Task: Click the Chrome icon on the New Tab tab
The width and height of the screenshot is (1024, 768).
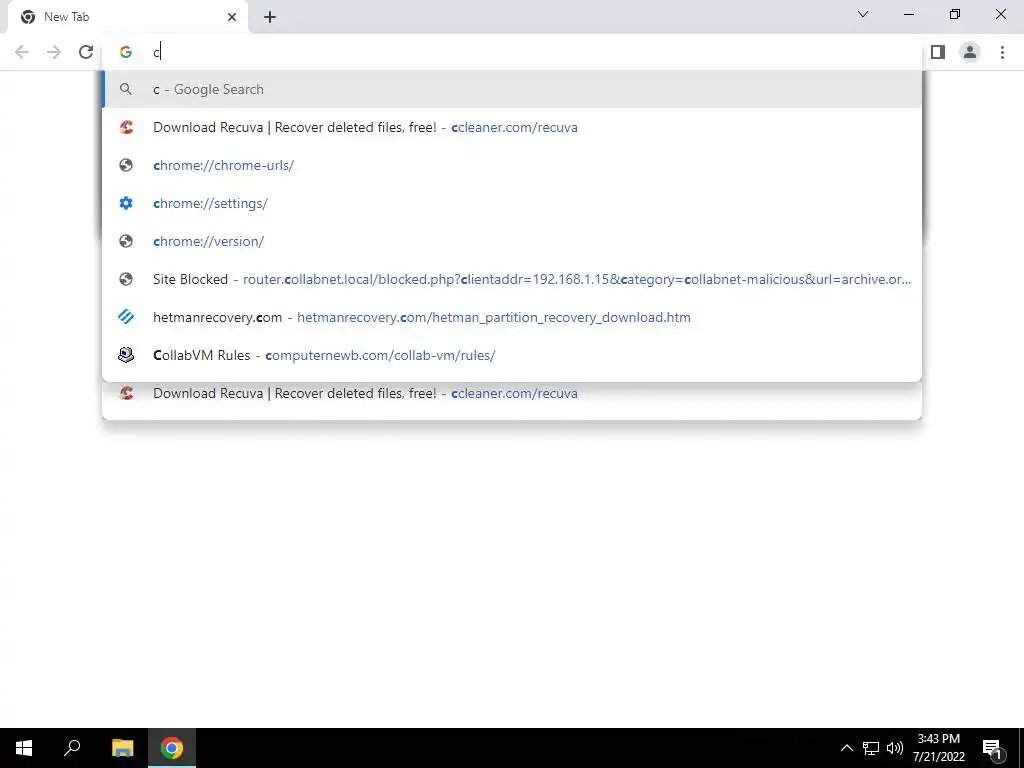Action: tap(28, 17)
